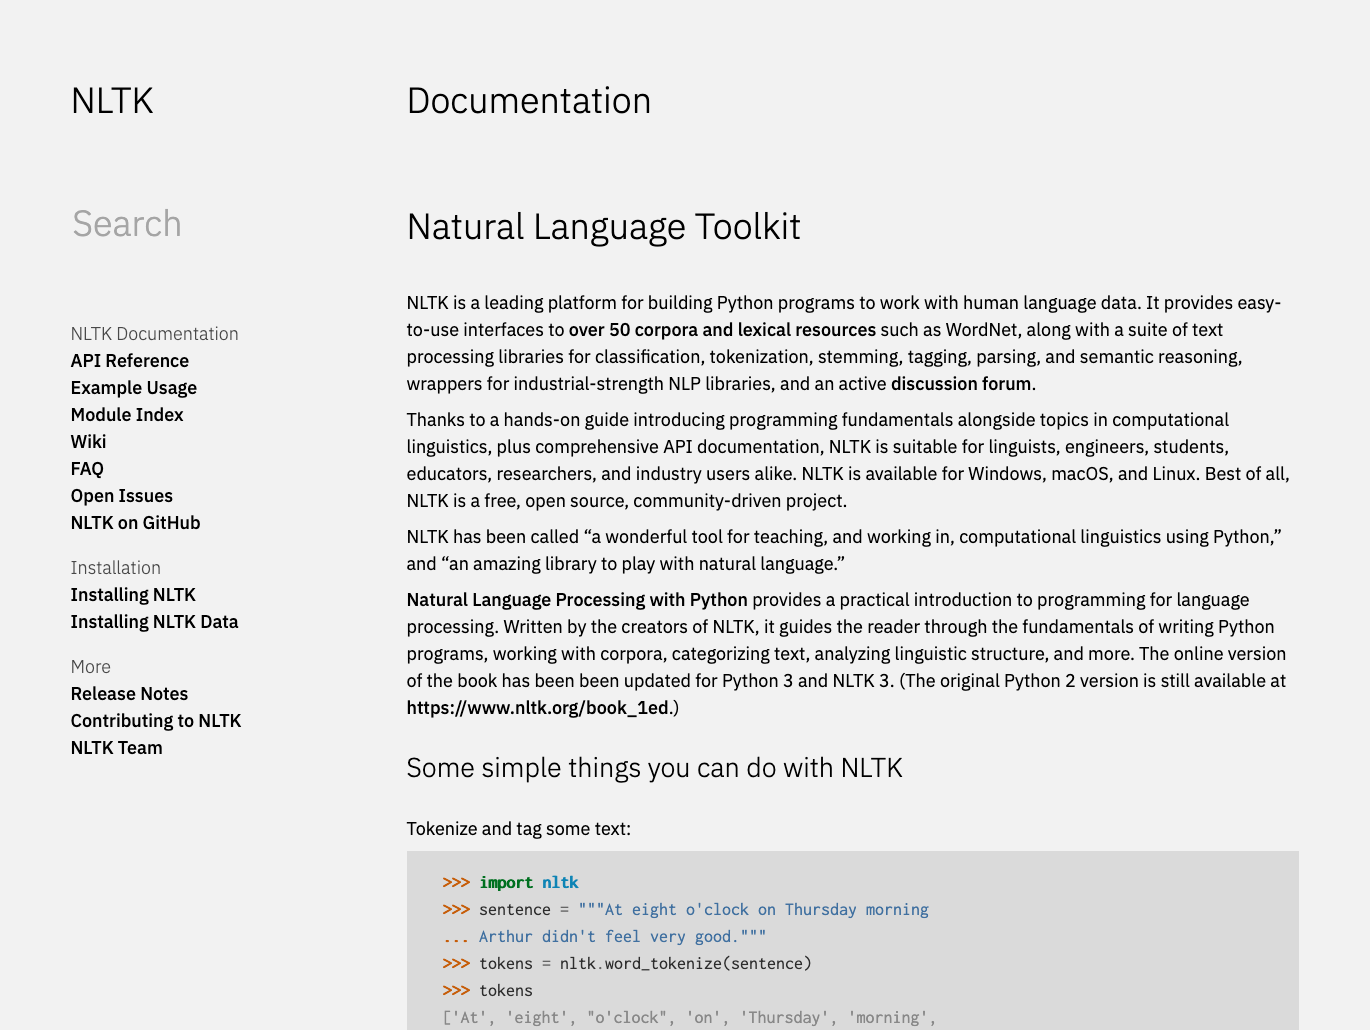Click the Search input field
Screen dimensions: 1370x1030
click(x=200, y=224)
